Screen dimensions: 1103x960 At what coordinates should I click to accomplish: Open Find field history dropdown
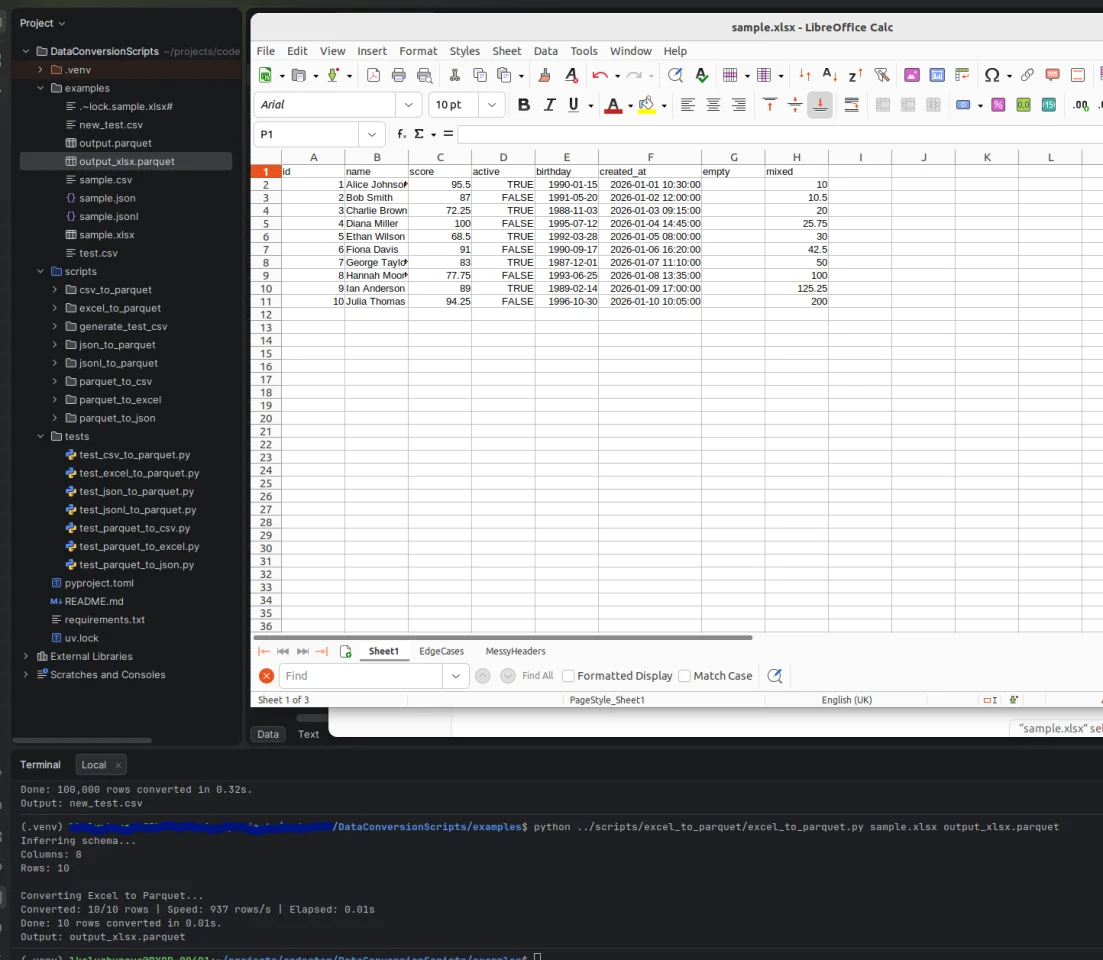(x=456, y=676)
